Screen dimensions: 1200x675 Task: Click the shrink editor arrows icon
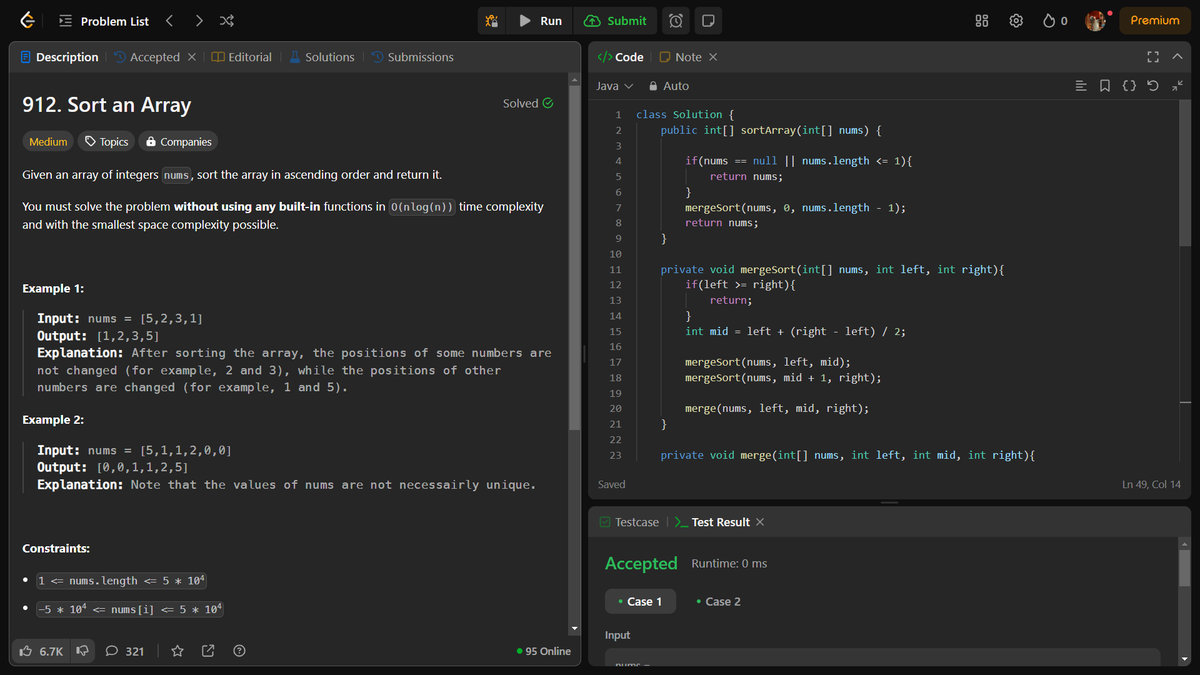tap(1177, 86)
